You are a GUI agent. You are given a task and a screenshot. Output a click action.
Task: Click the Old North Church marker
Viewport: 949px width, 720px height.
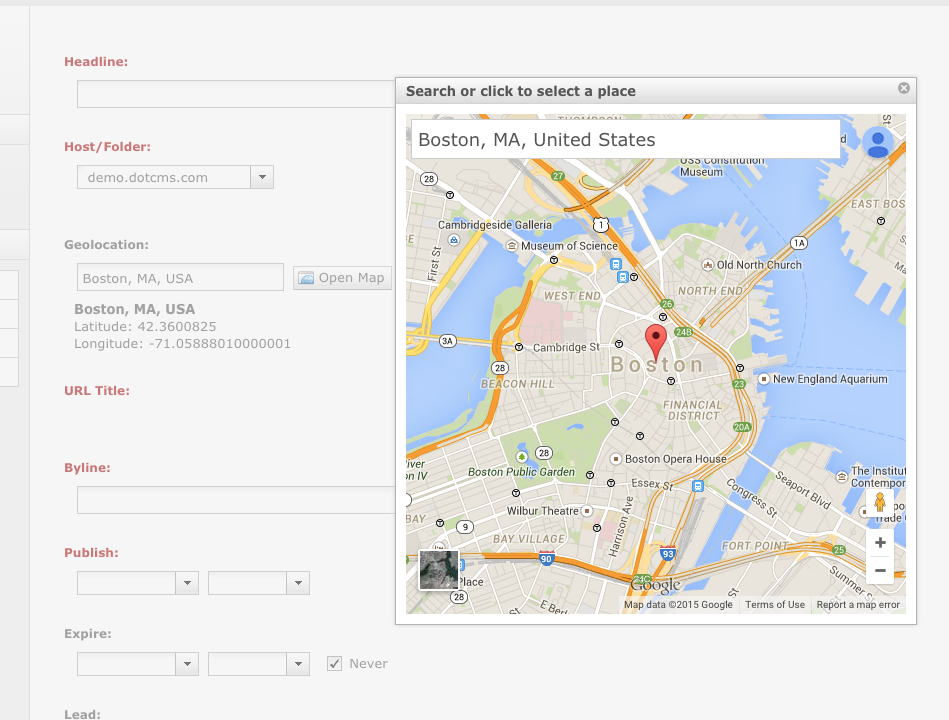pos(708,265)
